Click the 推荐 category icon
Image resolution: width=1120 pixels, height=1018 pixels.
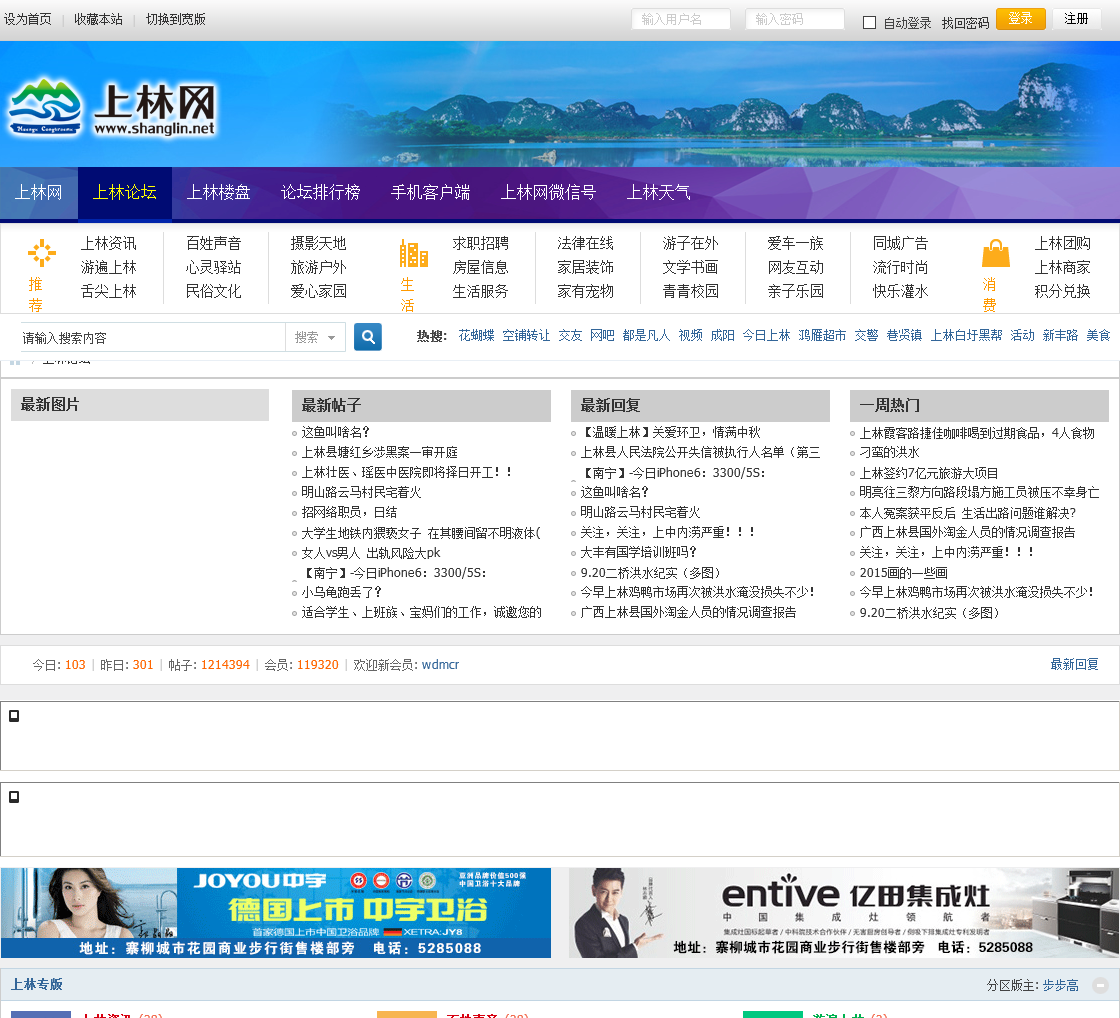pyautogui.click(x=41, y=254)
